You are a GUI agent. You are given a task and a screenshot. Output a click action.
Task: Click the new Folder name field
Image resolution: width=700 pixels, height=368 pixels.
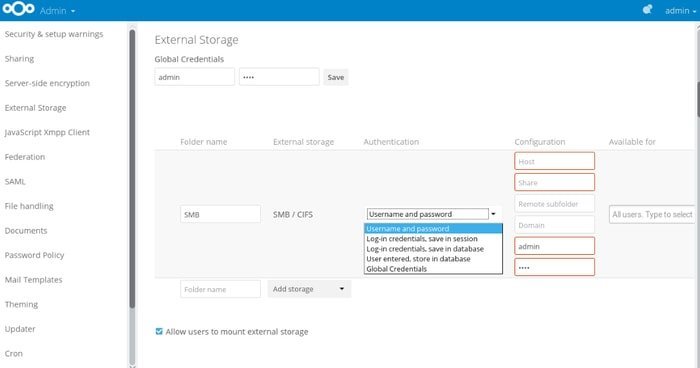[221, 289]
